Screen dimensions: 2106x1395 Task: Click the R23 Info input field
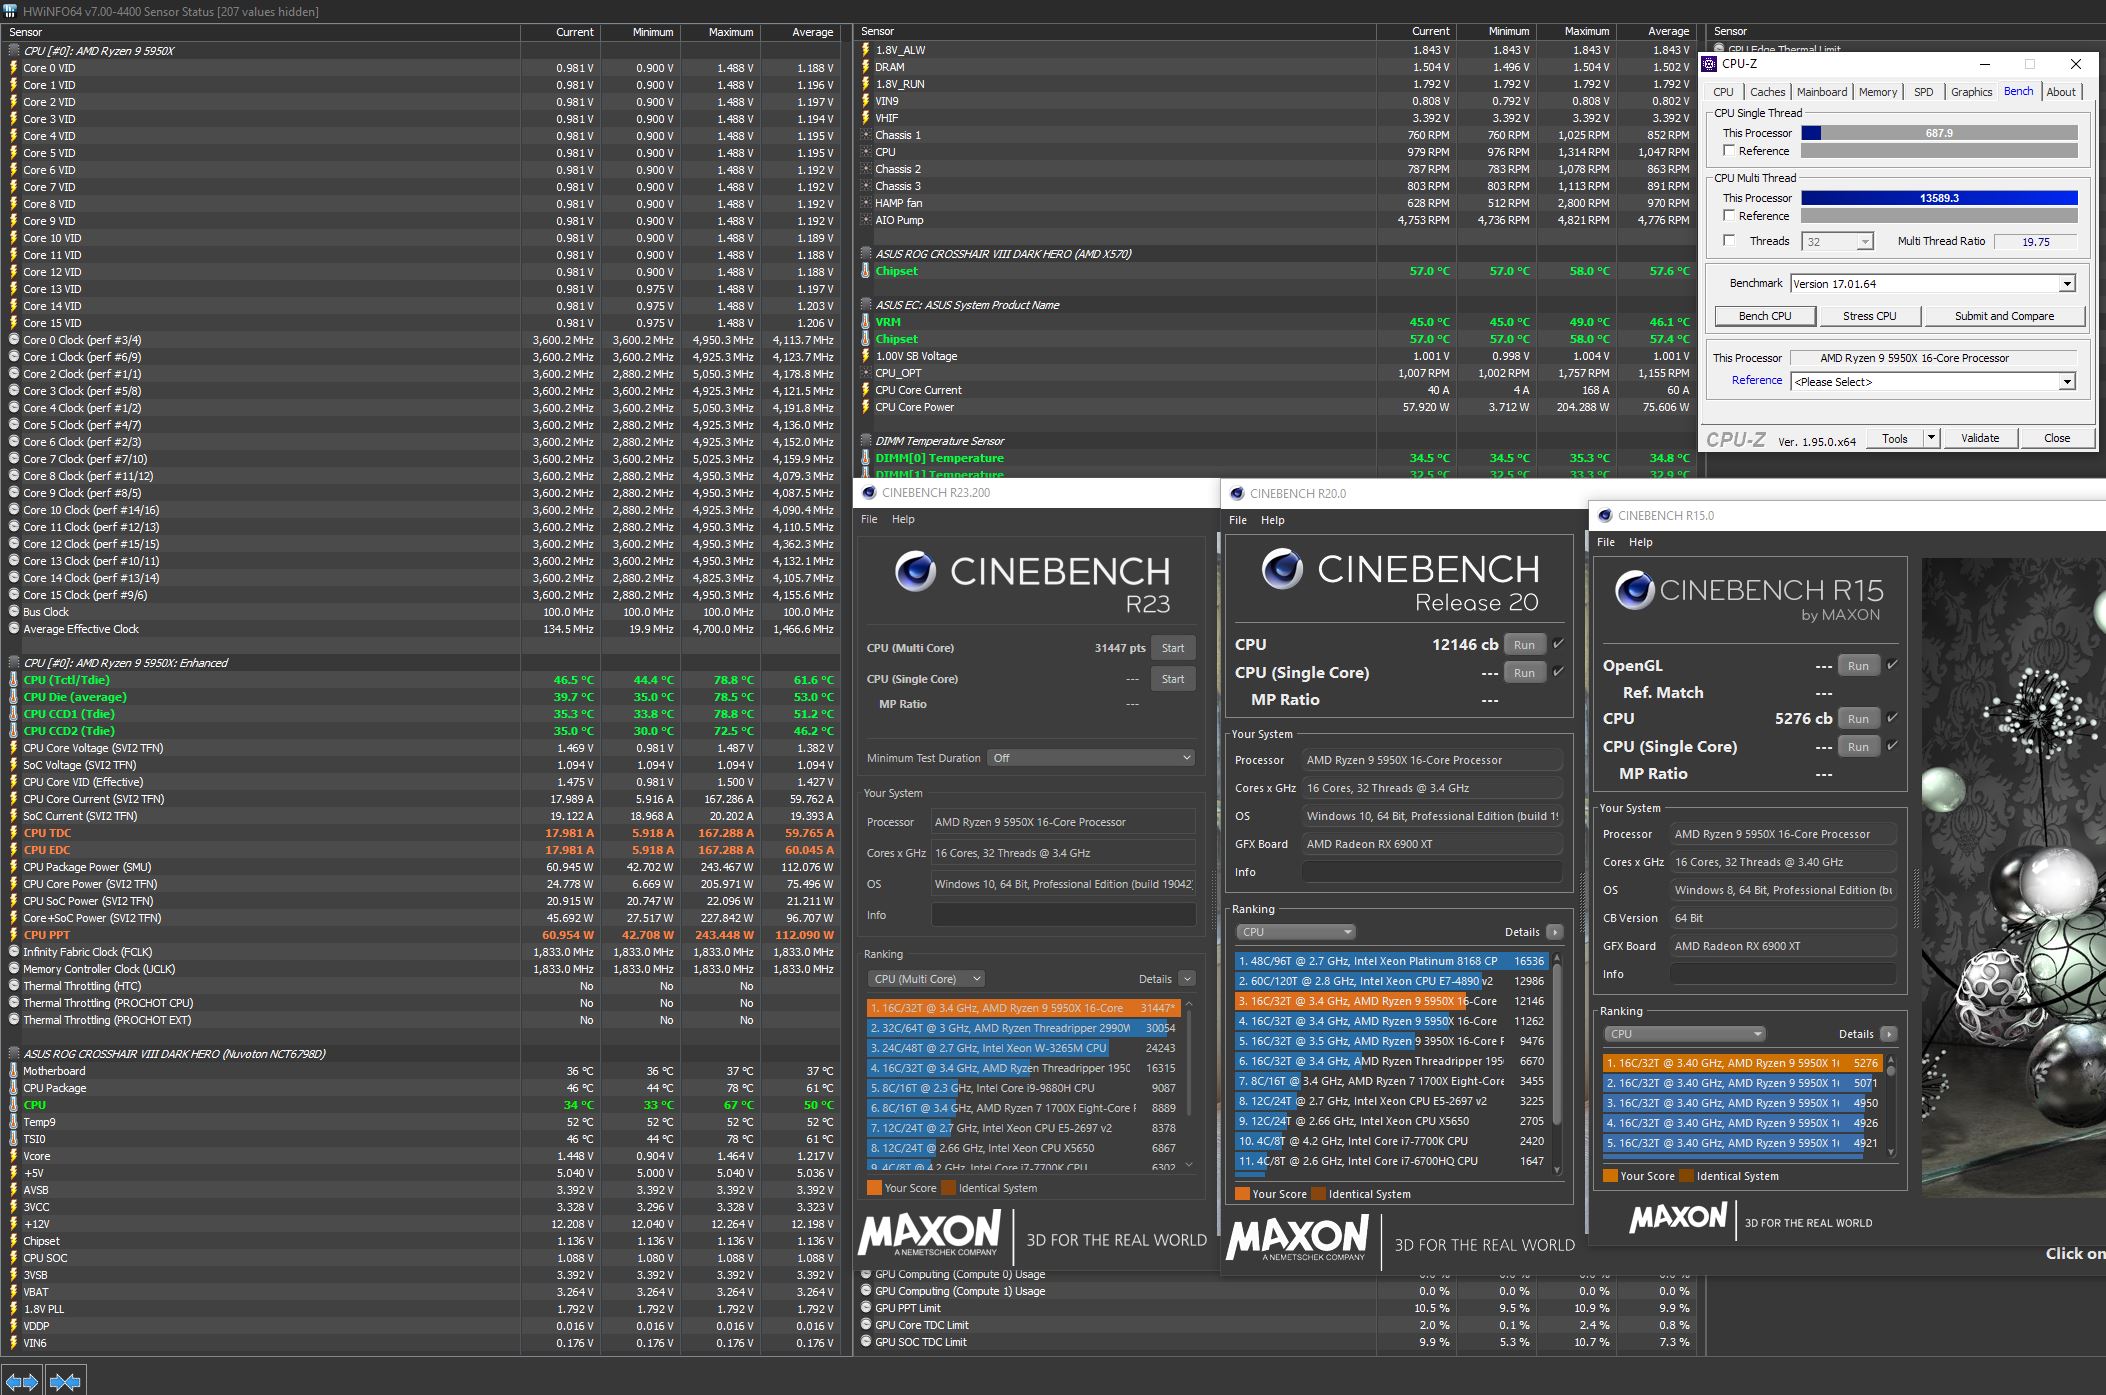[1063, 915]
